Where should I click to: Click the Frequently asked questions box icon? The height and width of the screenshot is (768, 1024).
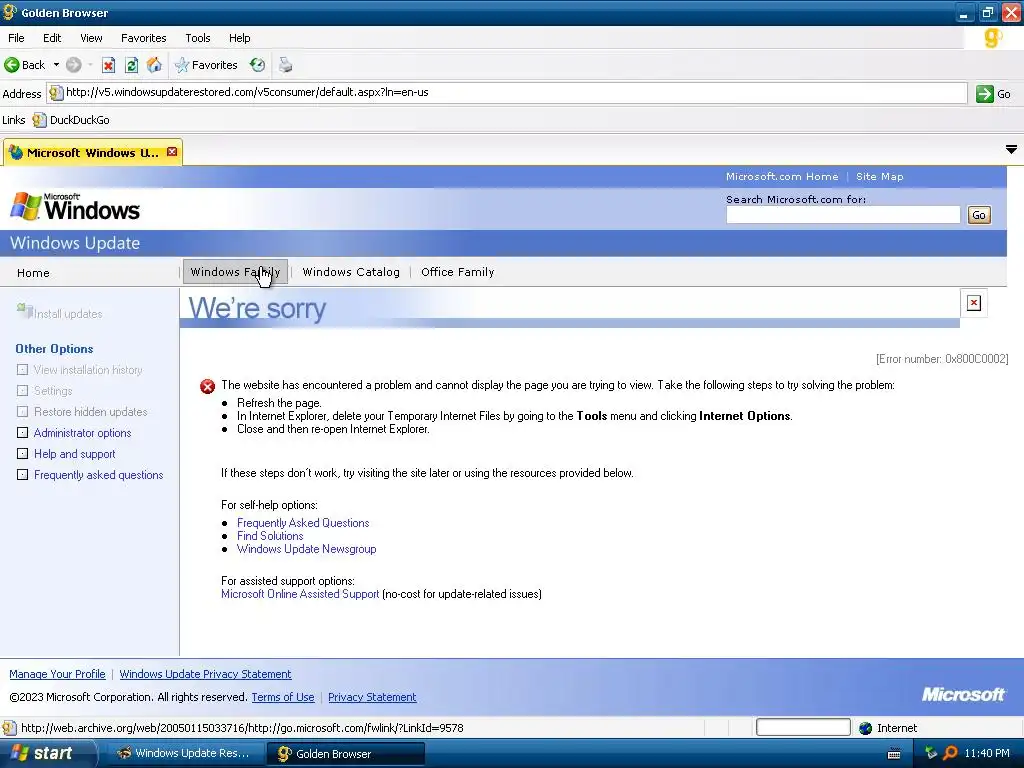pyautogui.click(x=22, y=474)
